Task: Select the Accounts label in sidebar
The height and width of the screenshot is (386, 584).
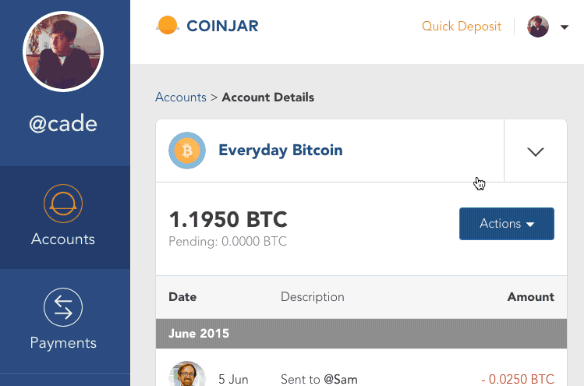Action: (63, 239)
